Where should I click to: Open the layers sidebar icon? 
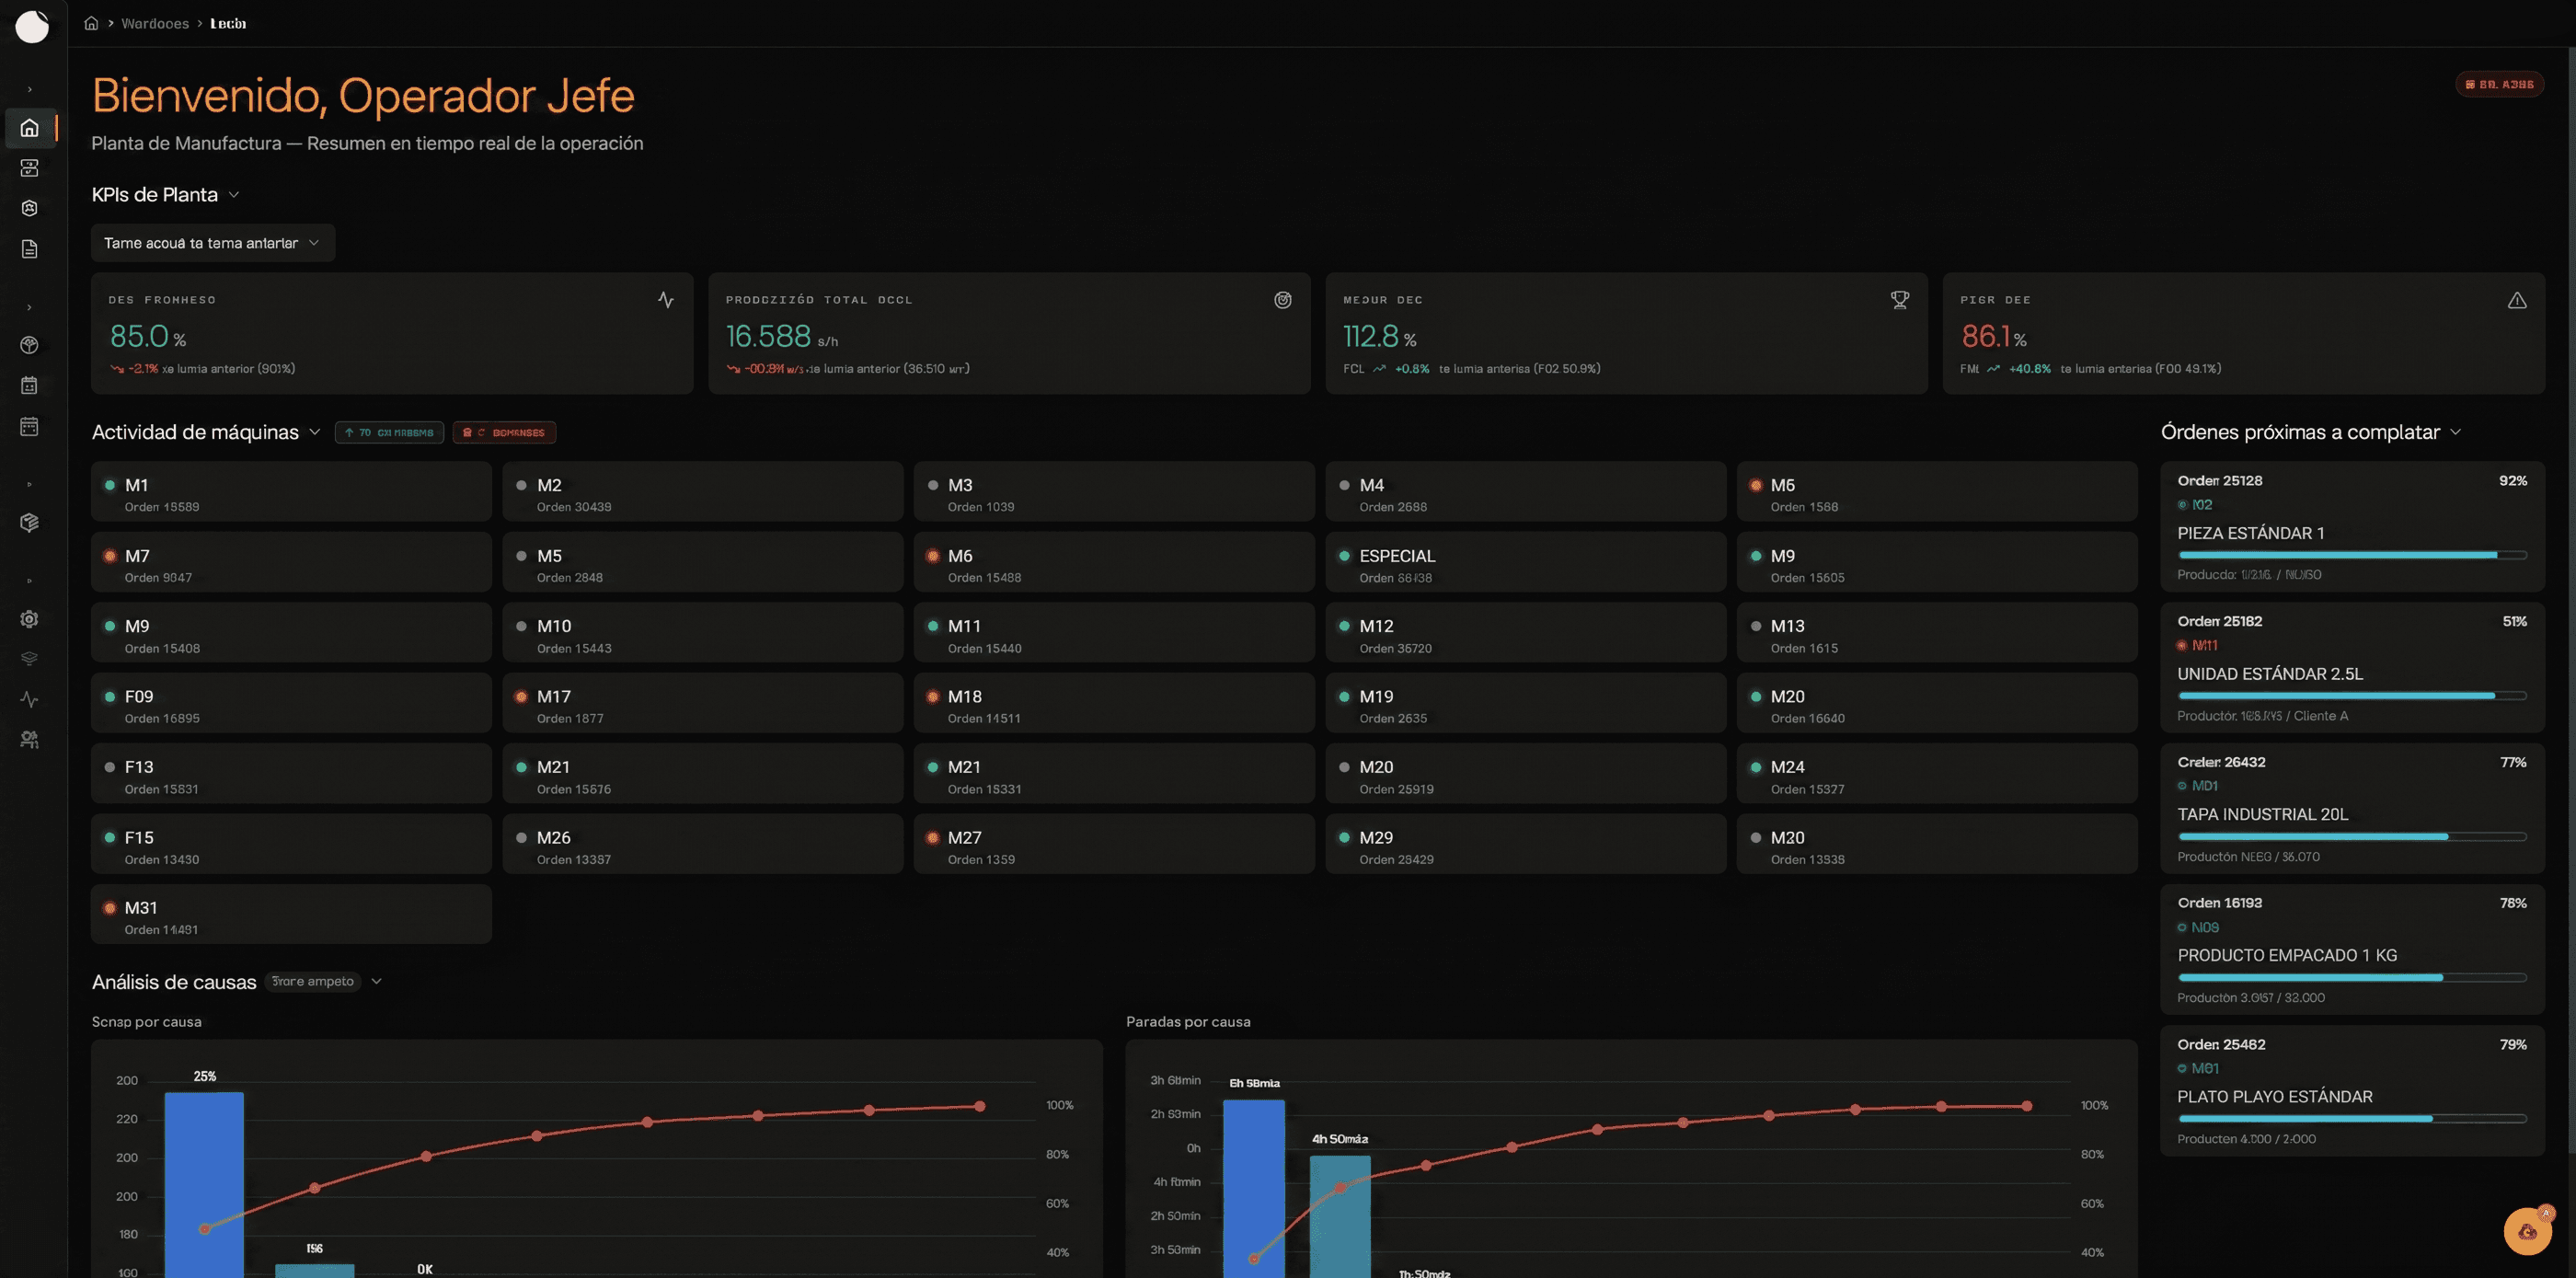(30, 659)
